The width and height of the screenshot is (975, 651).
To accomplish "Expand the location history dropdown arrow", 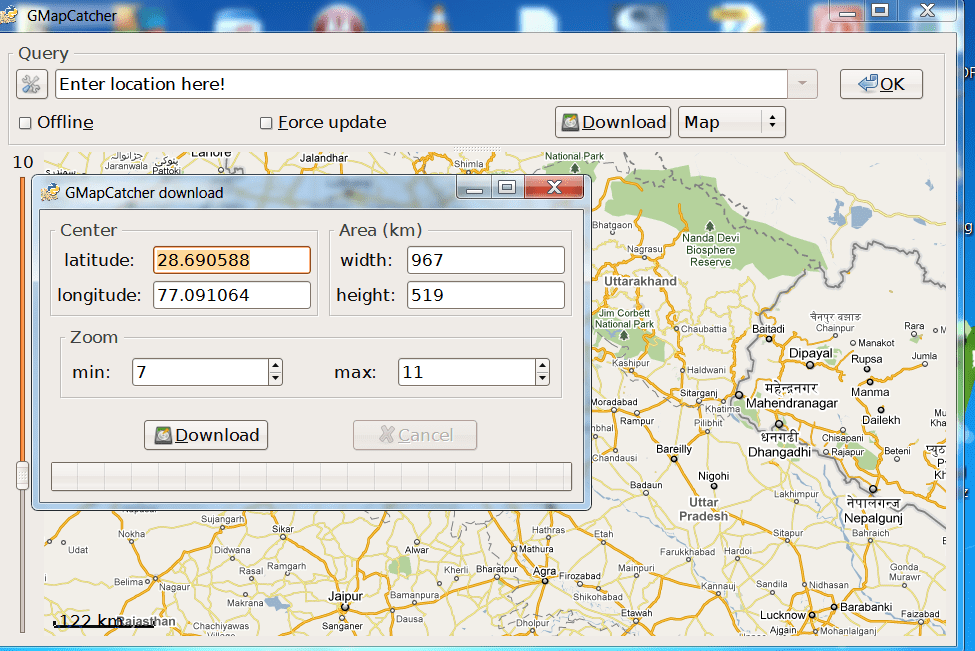I will (802, 84).
